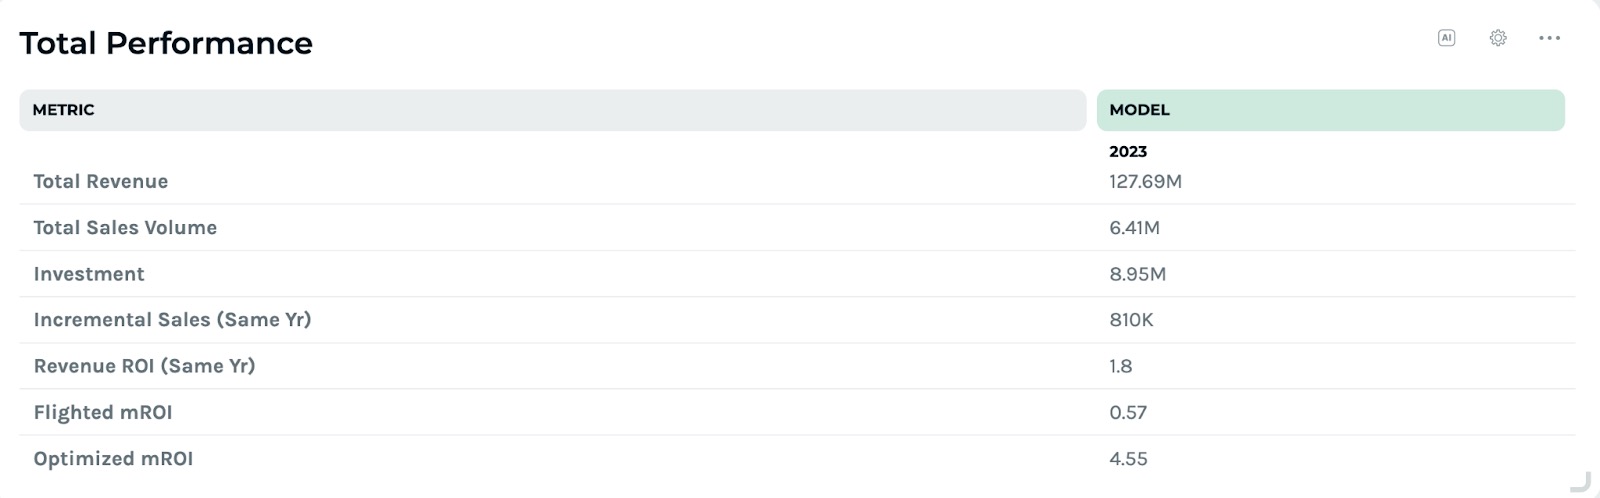Click the 6.41M sales volume value
Screen dimensions: 1600x498
(x=1135, y=228)
